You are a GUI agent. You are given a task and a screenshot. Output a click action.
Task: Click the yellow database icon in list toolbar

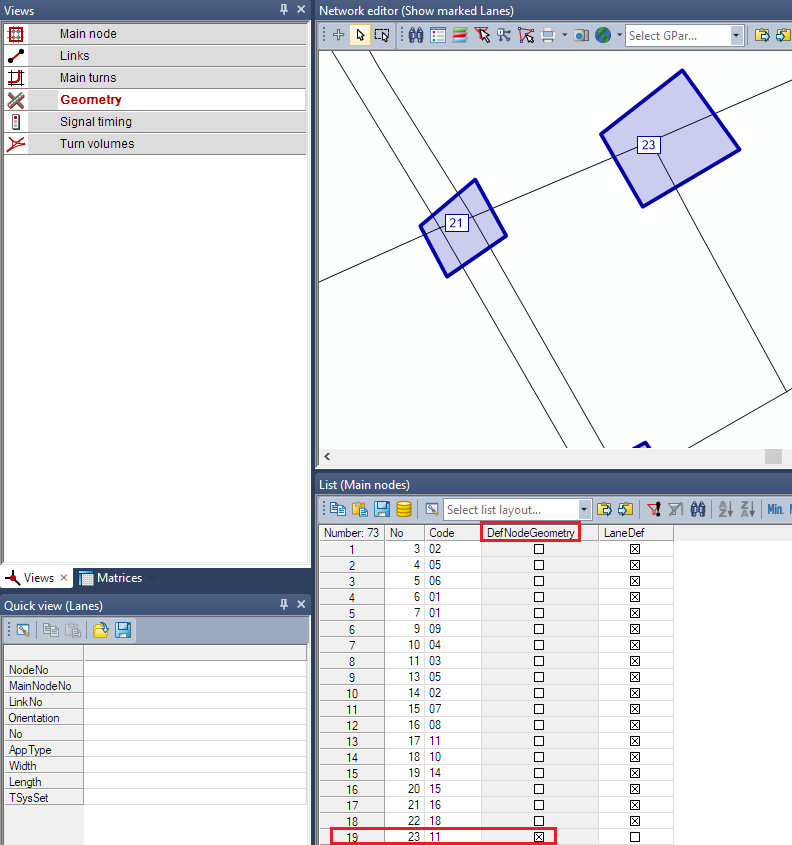click(x=404, y=509)
